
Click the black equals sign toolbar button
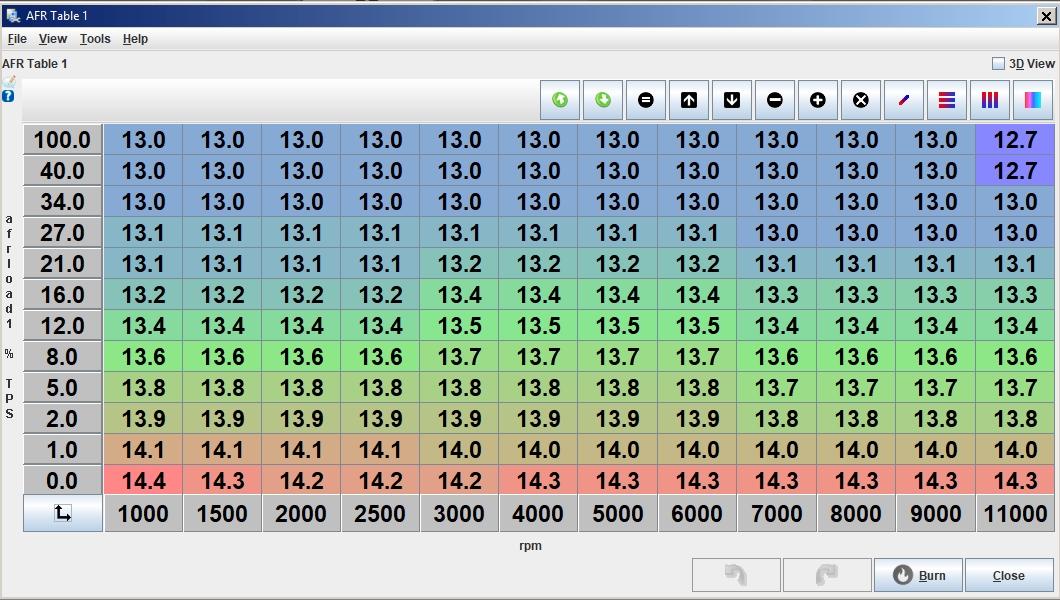pos(646,100)
